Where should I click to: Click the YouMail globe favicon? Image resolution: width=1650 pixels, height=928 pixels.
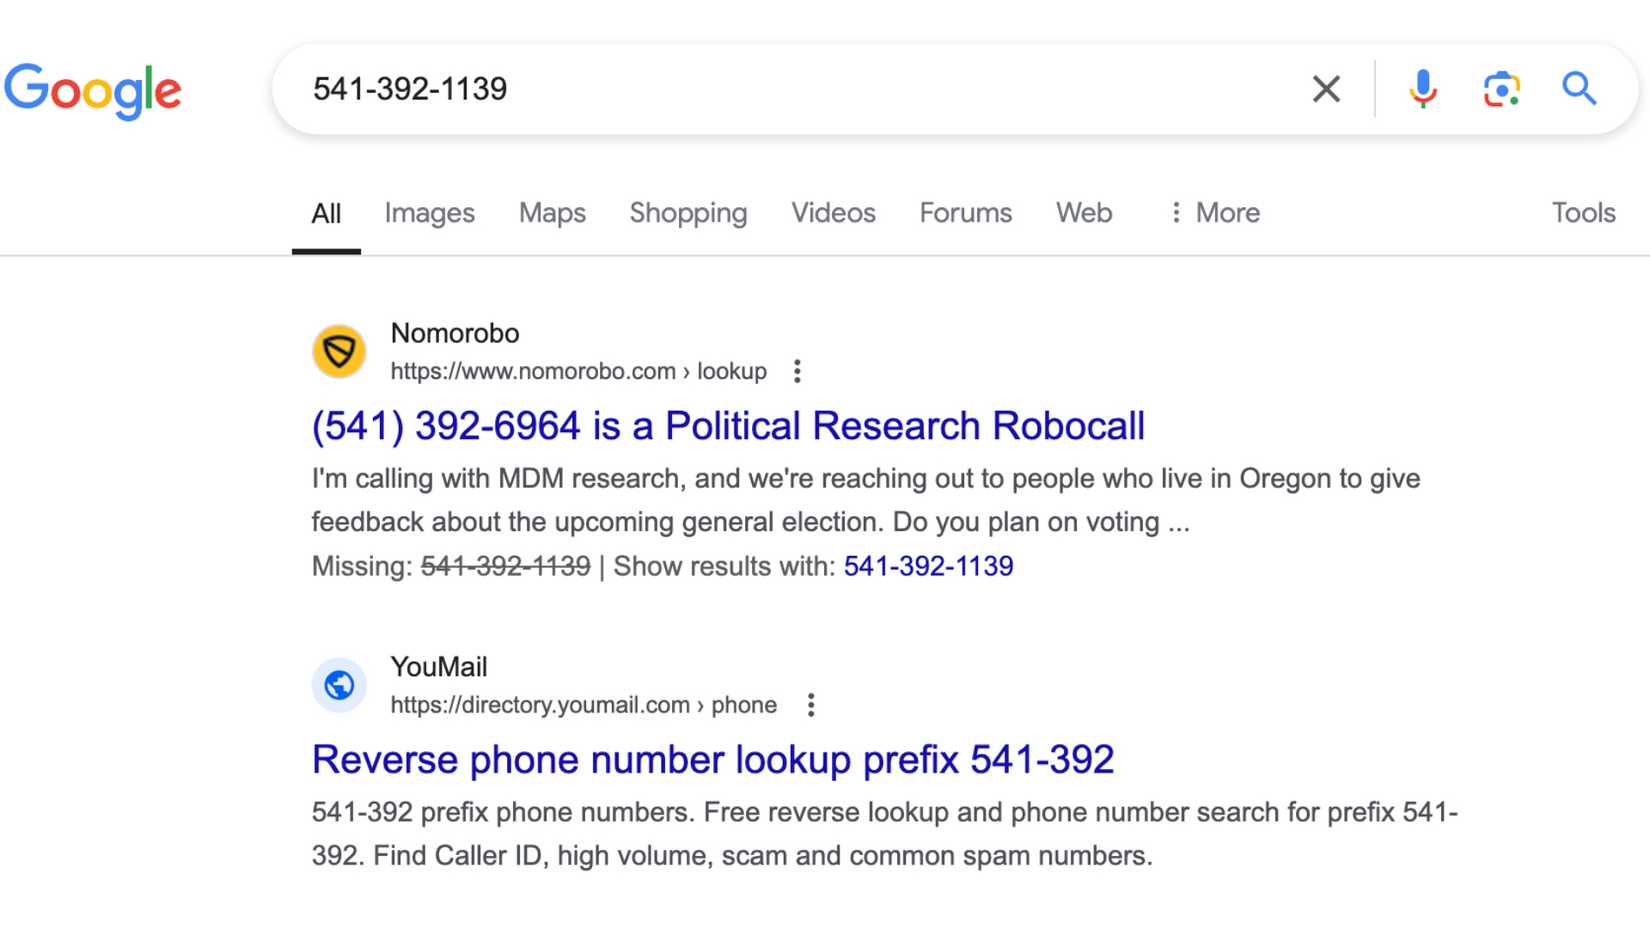(338, 685)
